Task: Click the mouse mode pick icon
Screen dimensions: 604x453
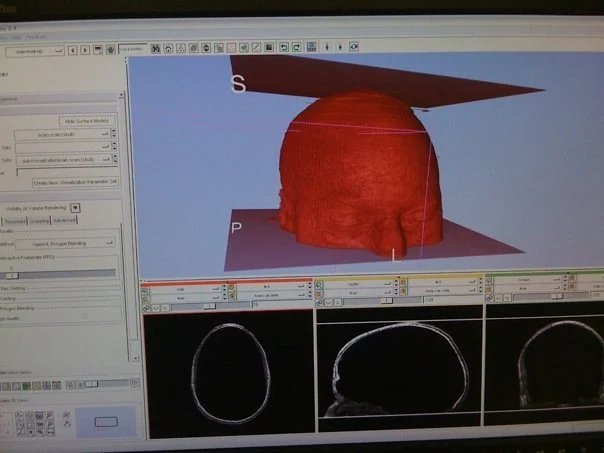Action: coord(327,47)
